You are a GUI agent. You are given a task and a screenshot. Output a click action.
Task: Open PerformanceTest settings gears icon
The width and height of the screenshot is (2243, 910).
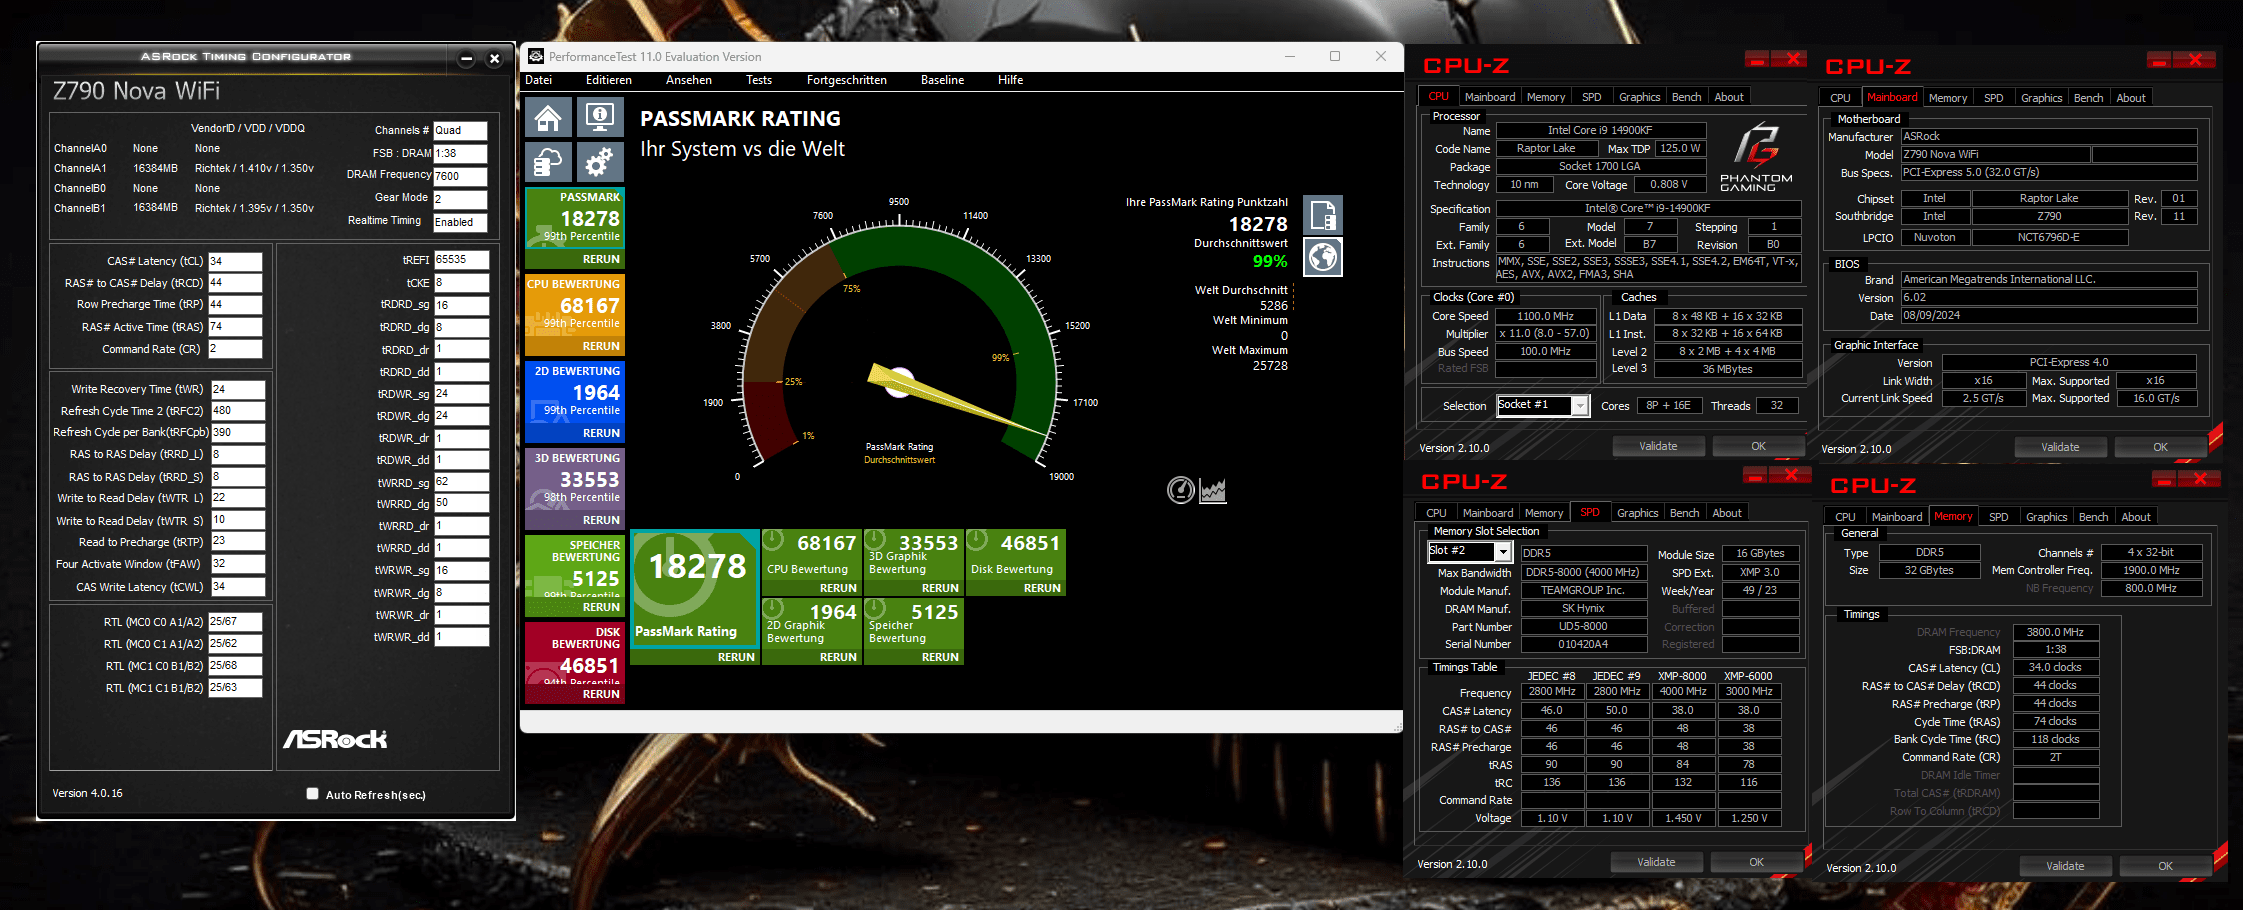click(x=600, y=161)
